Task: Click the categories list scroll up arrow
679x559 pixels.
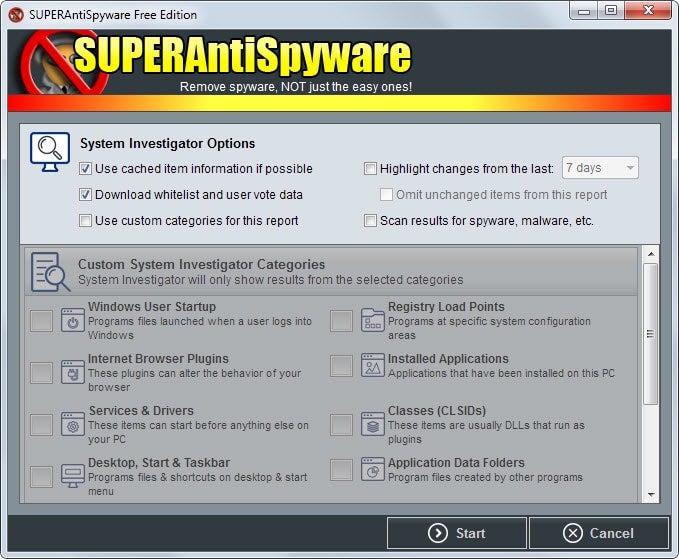Action: click(651, 254)
